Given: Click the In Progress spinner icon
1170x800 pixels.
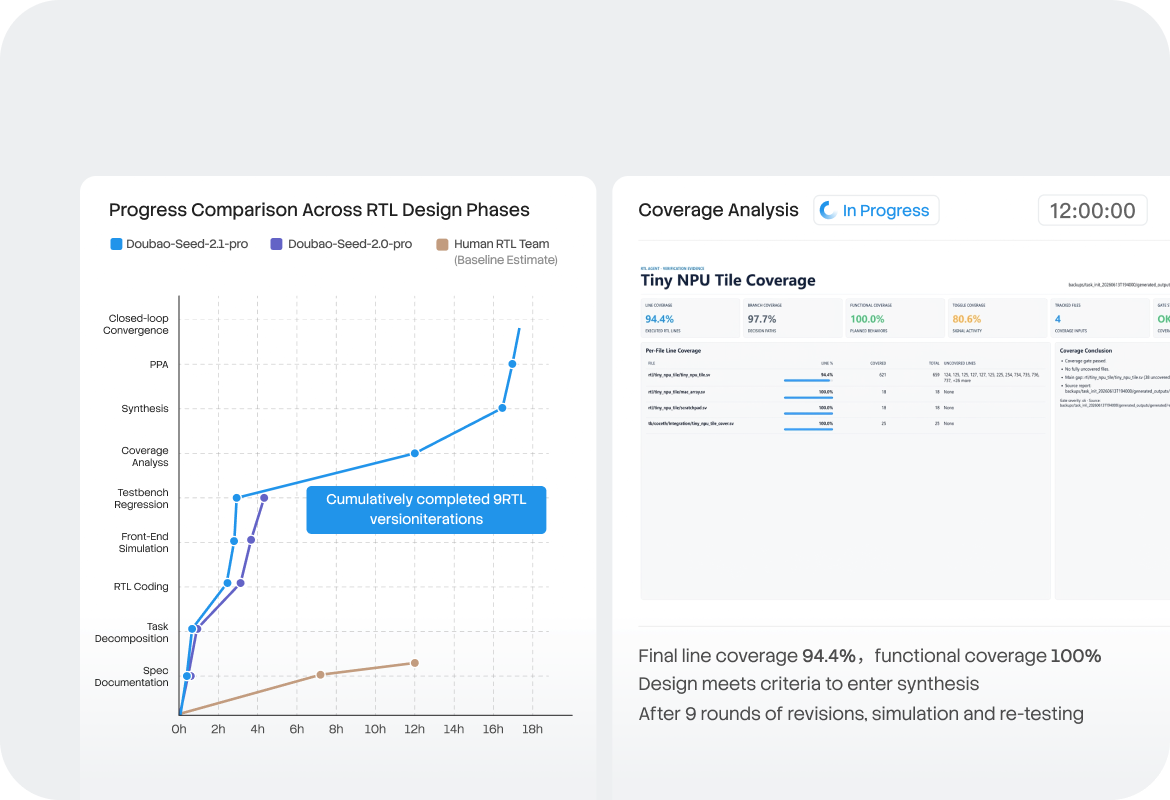Looking at the screenshot, I should [x=828, y=210].
